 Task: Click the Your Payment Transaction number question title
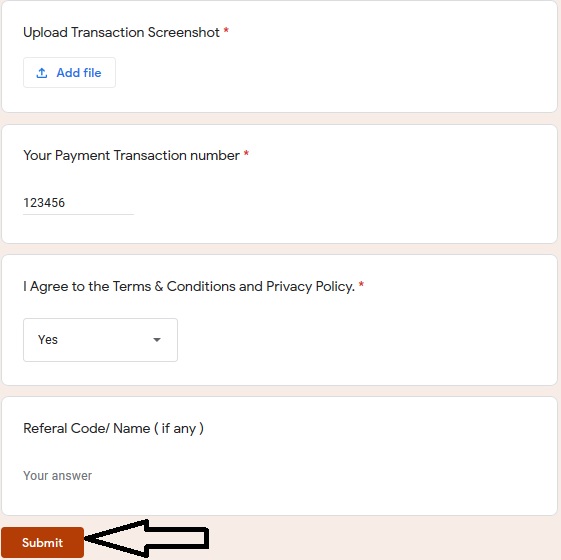coord(131,155)
